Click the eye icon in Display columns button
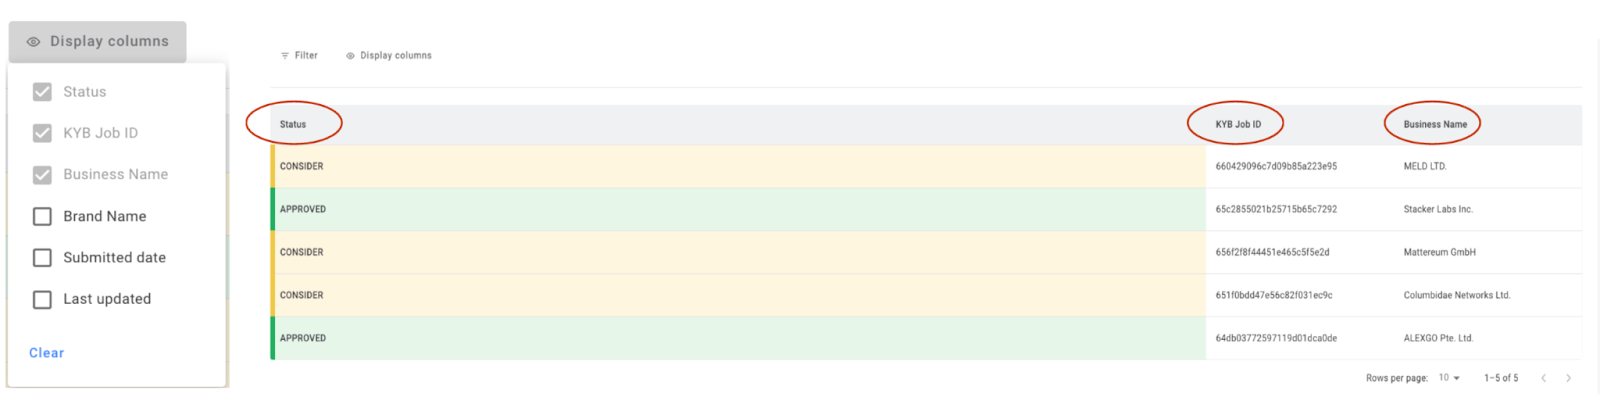The width and height of the screenshot is (1600, 415). point(33,42)
